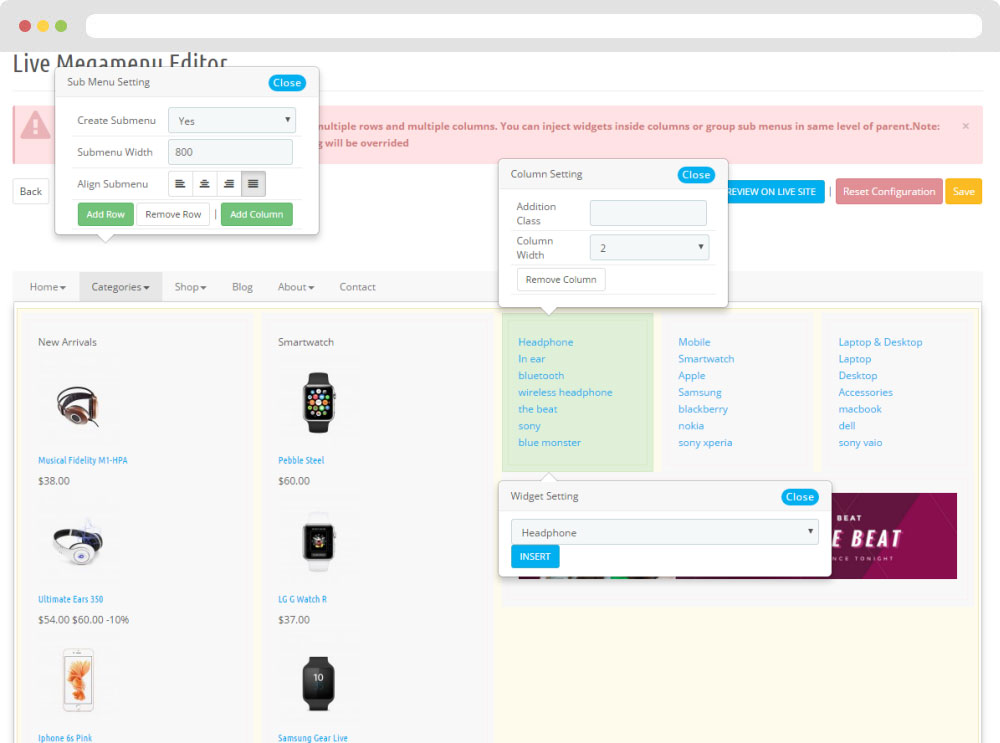Open Pebble Steel product link

point(301,460)
